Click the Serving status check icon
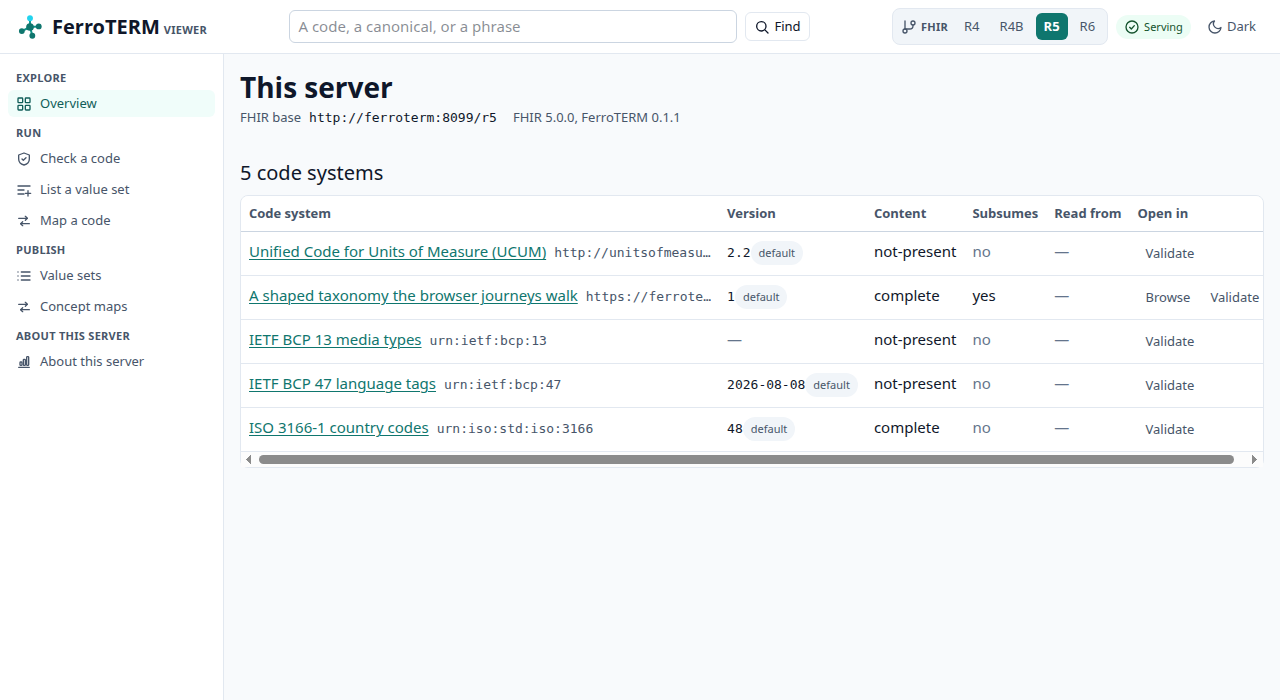Screen dimensions: 1280x700 (x=1132, y=27)
